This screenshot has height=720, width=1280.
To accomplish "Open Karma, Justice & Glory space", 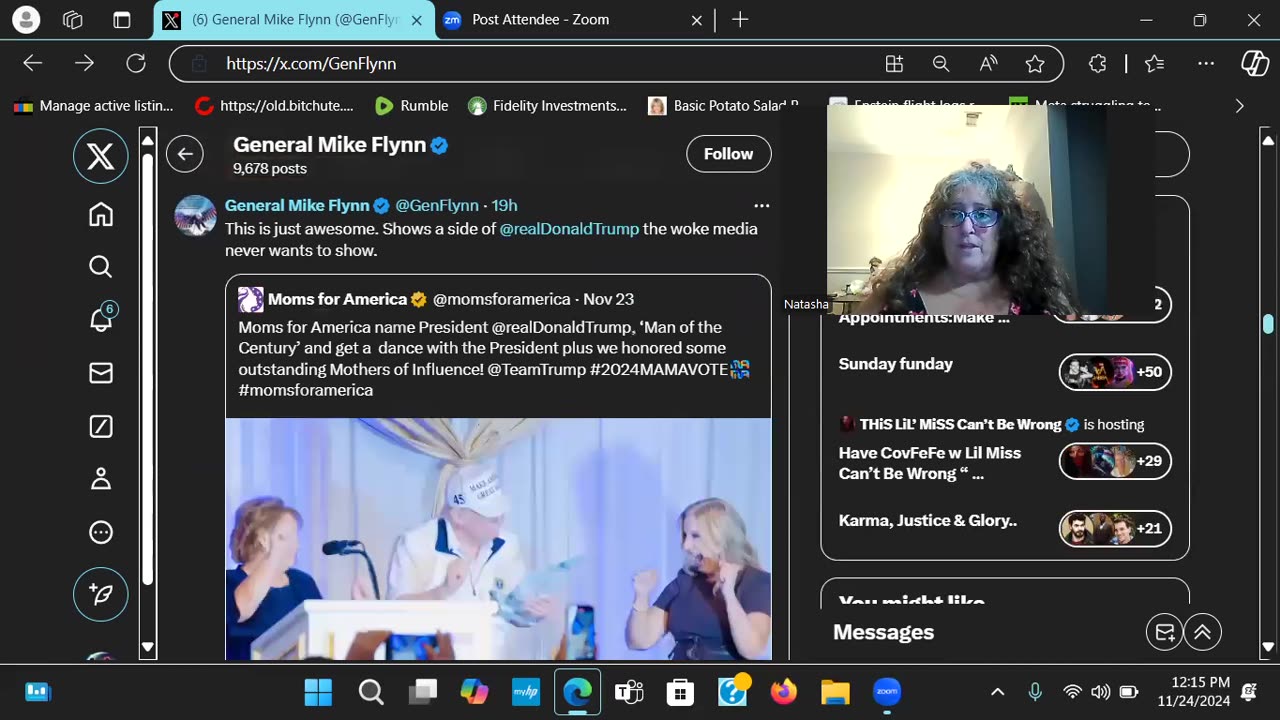I will point(928,520).
